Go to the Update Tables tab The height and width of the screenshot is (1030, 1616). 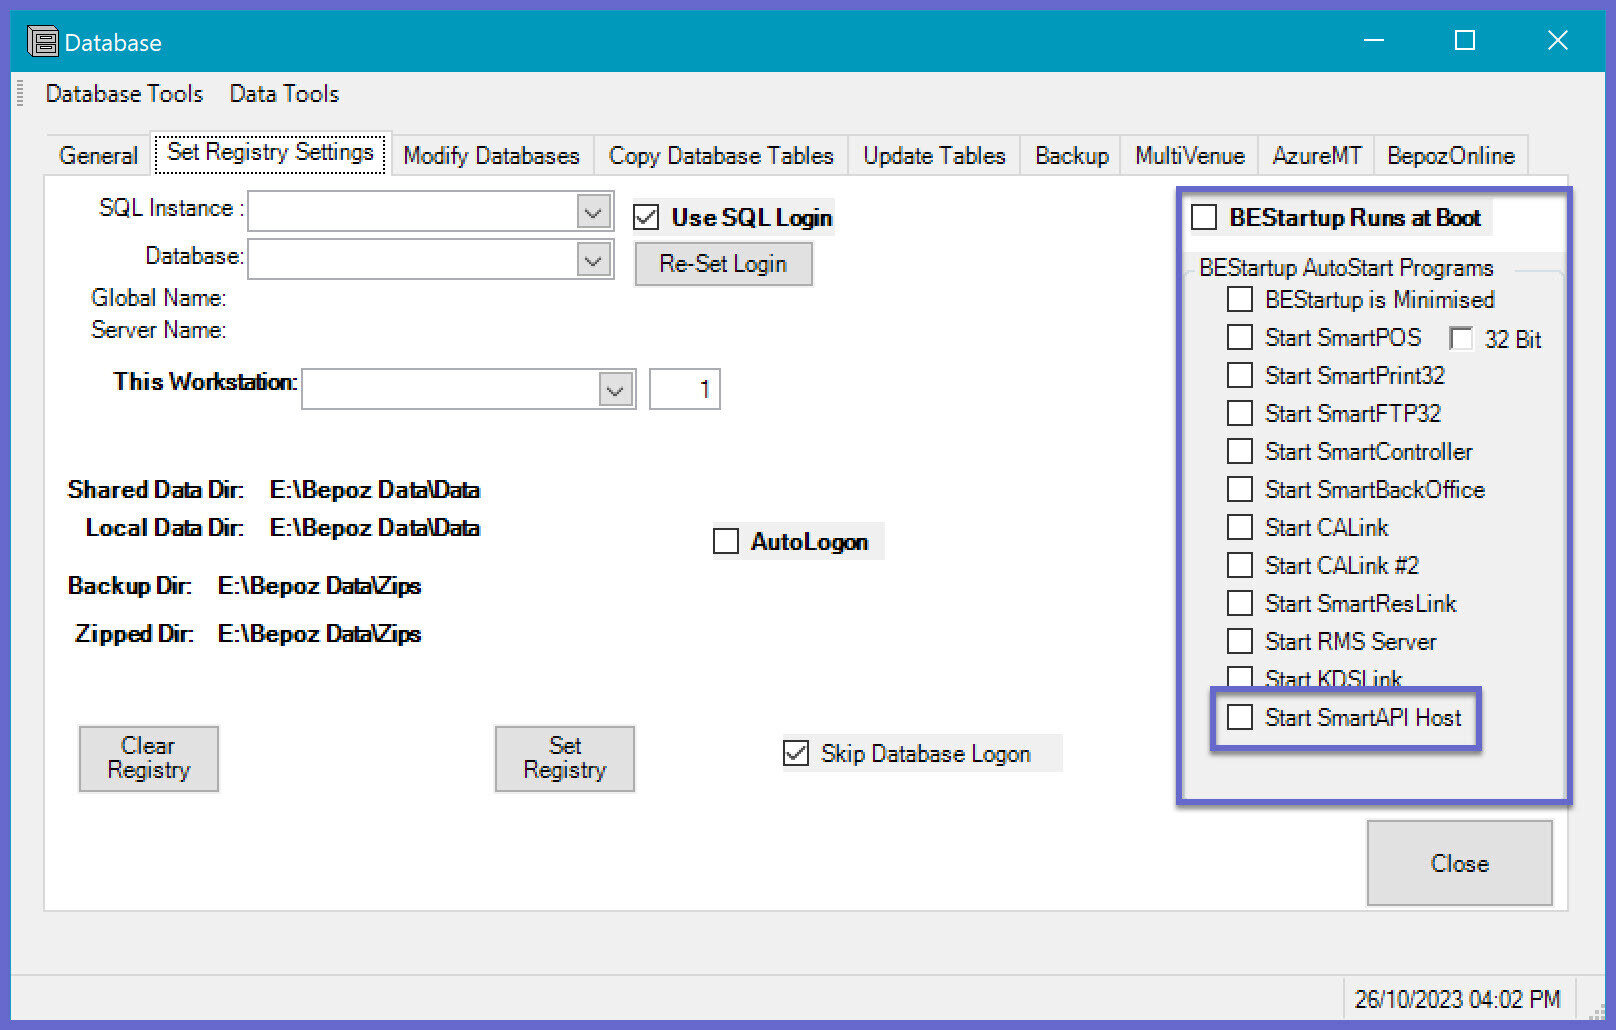click(934, 156)
